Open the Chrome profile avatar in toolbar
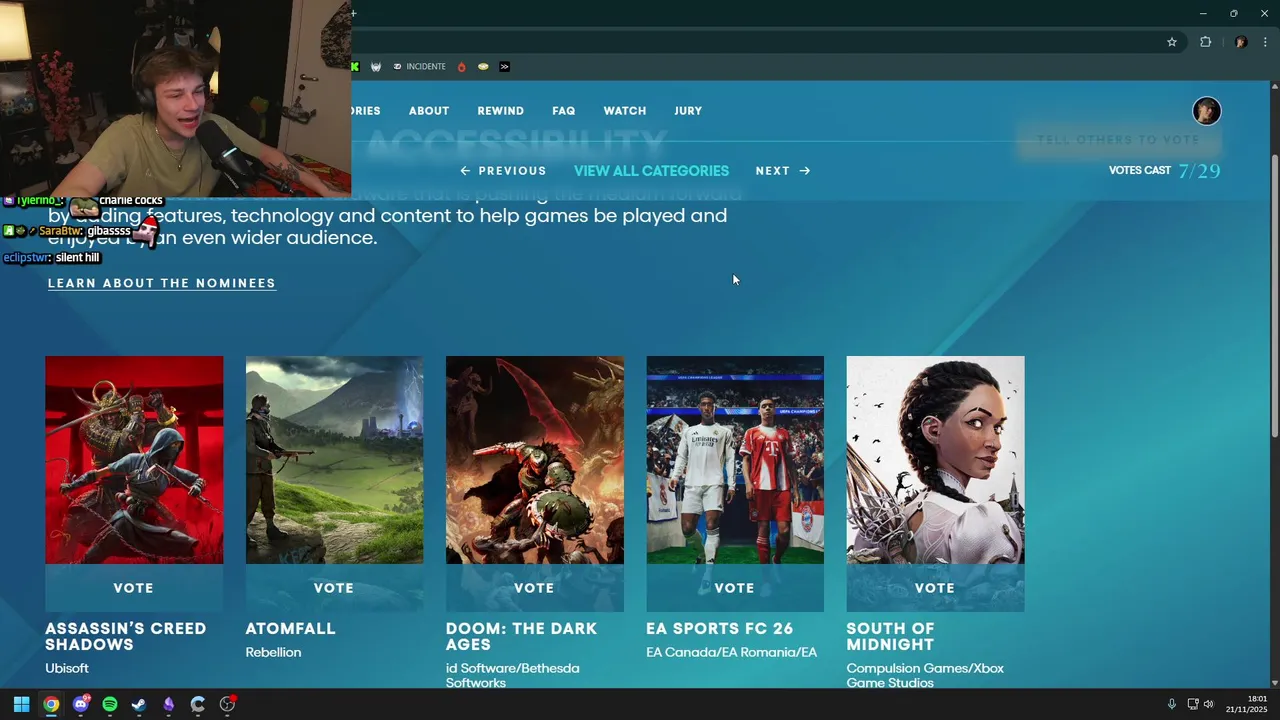The height and width of the screenshot is (720, 1280). (x=1241, y=42)
